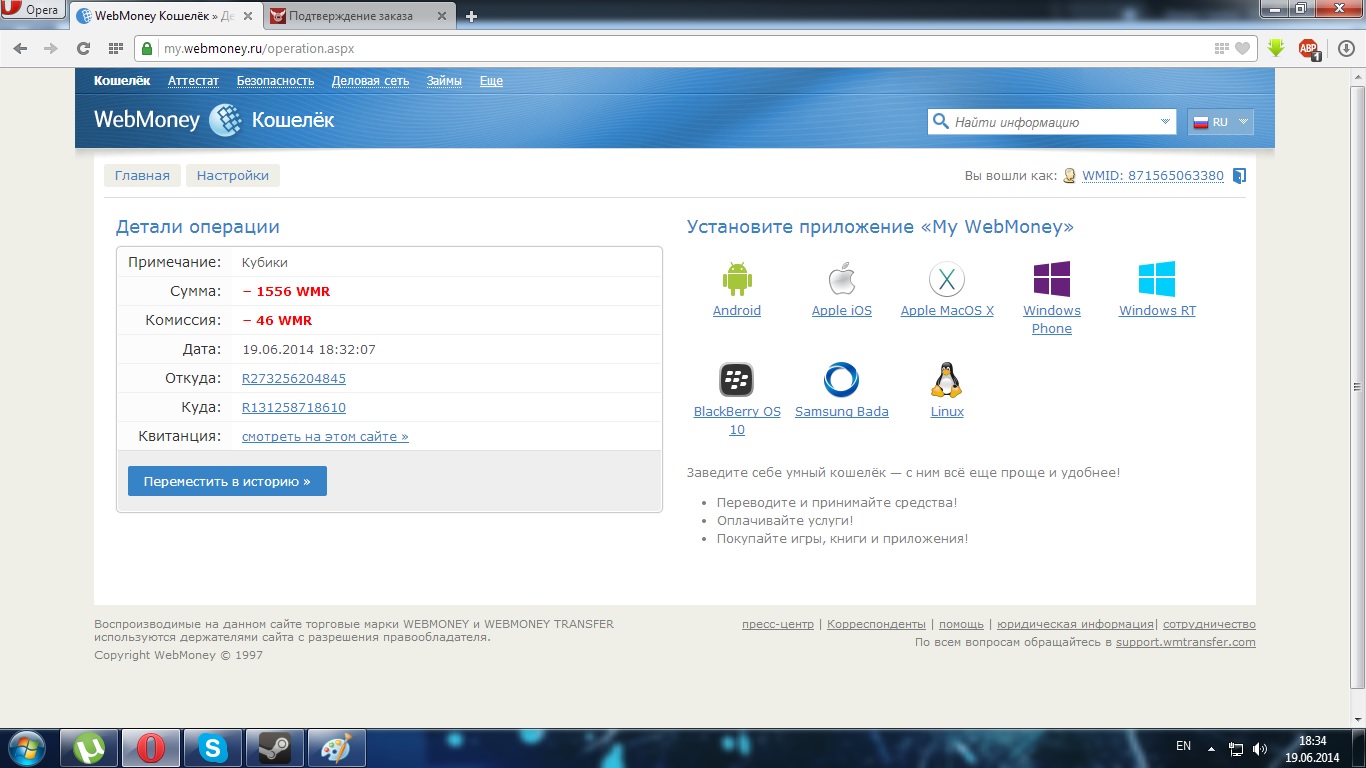Reload the current page
The image size is (1366, 768).
84,48
